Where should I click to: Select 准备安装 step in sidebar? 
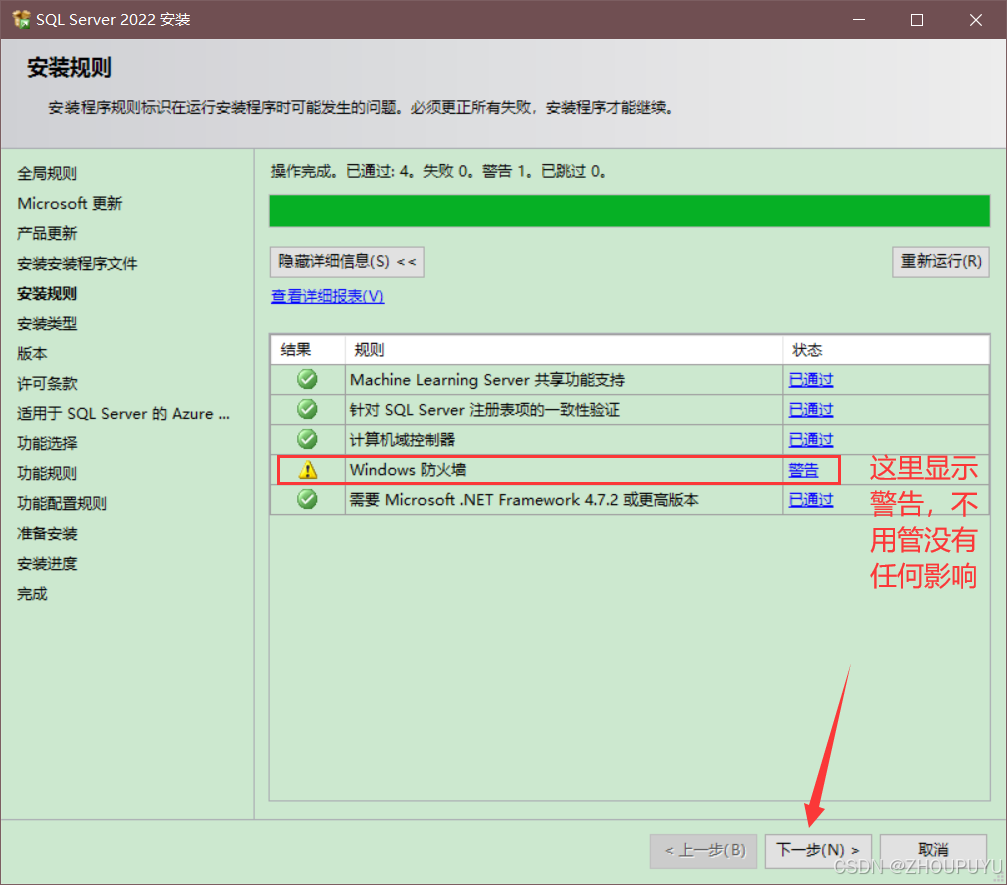pyautogui.click(x=47, y=534)
